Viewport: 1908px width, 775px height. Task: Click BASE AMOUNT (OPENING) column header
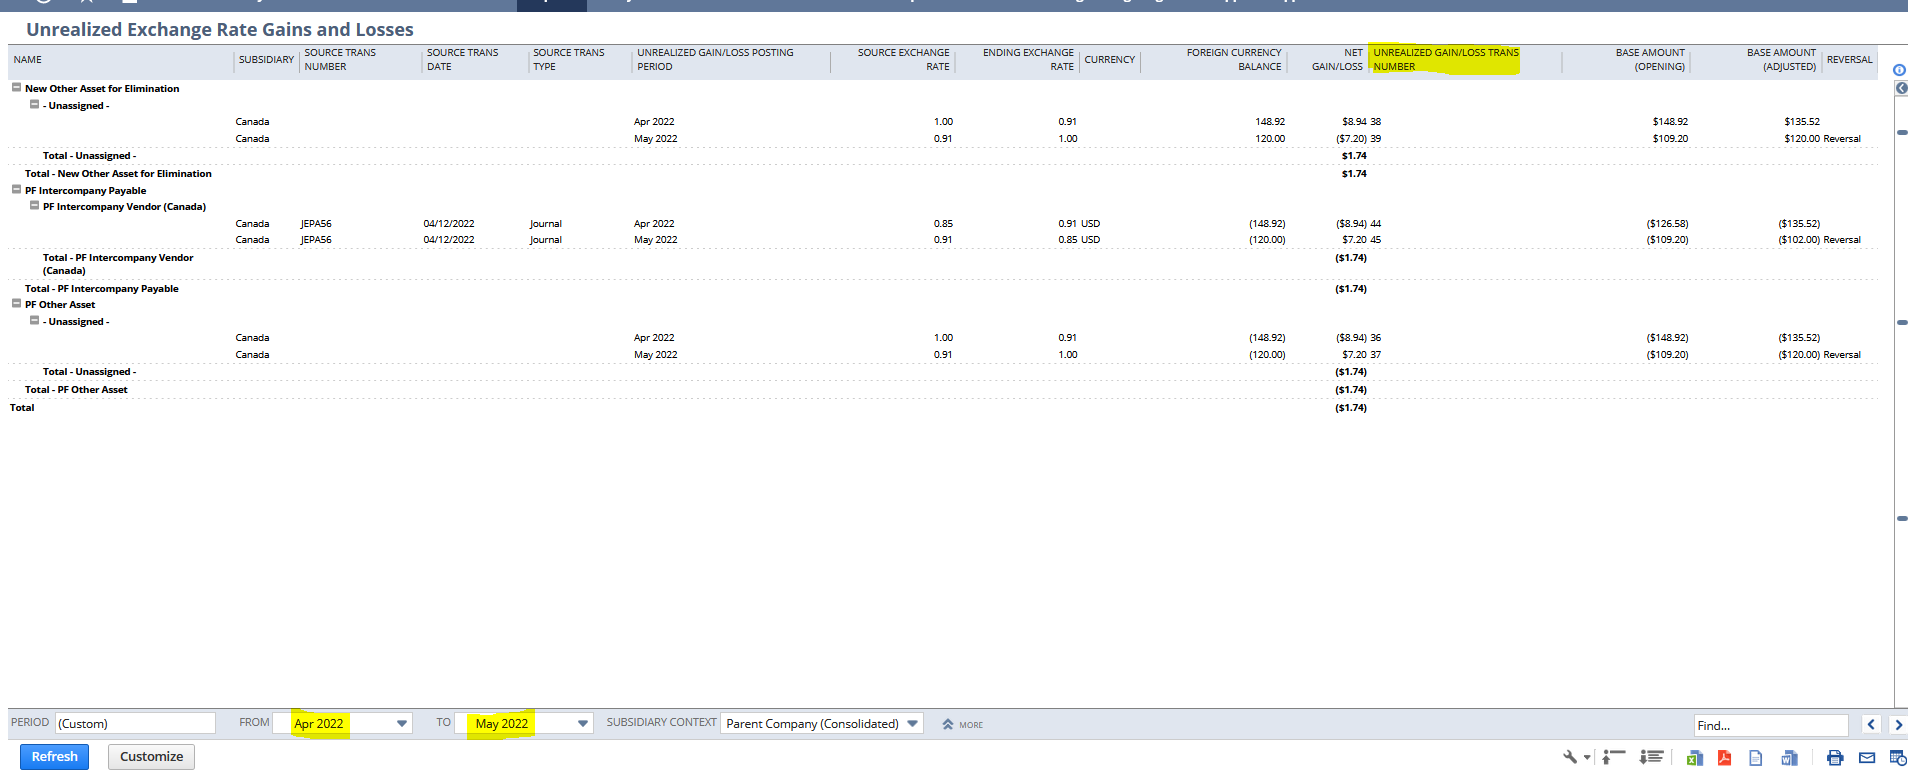pos(1650,60)
